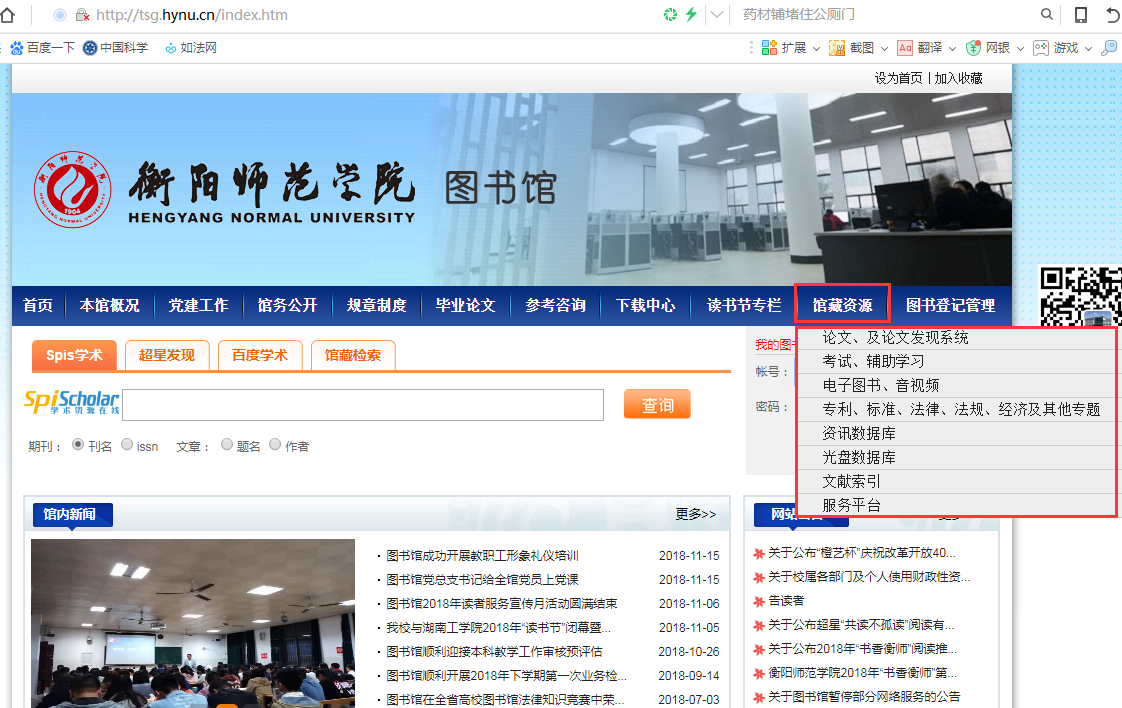The image size is (1122, 708).
Task: Click the orange 查询 search button
Action: [x=657, y=404]
